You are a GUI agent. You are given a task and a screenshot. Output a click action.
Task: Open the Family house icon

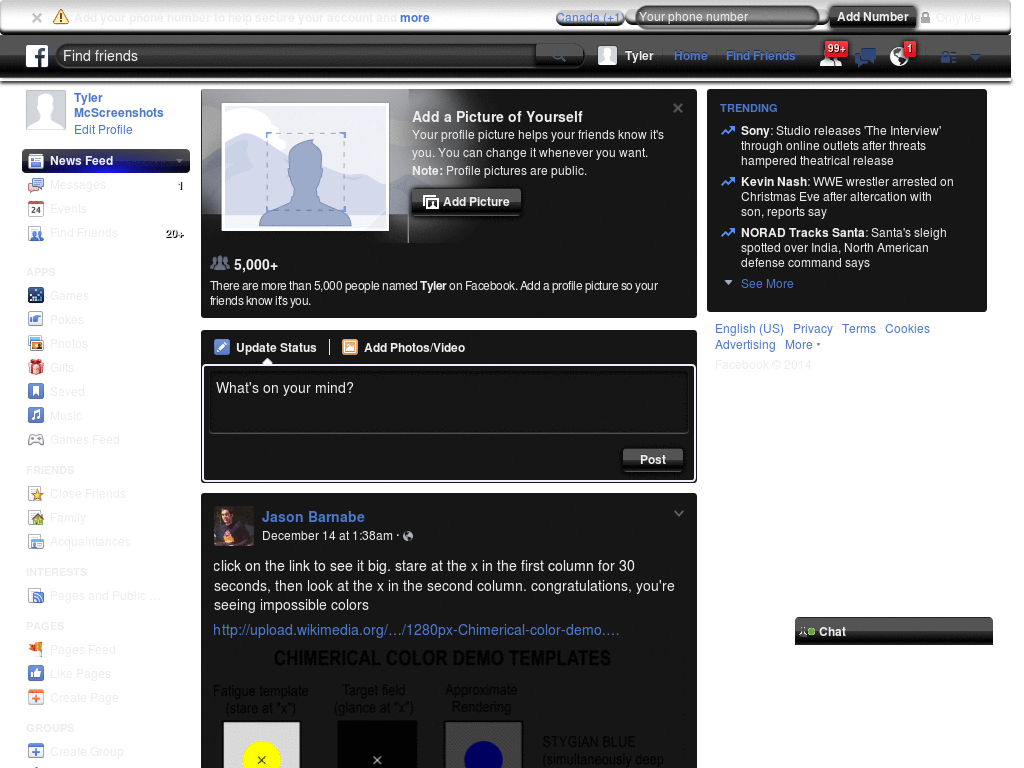[36, 518]
